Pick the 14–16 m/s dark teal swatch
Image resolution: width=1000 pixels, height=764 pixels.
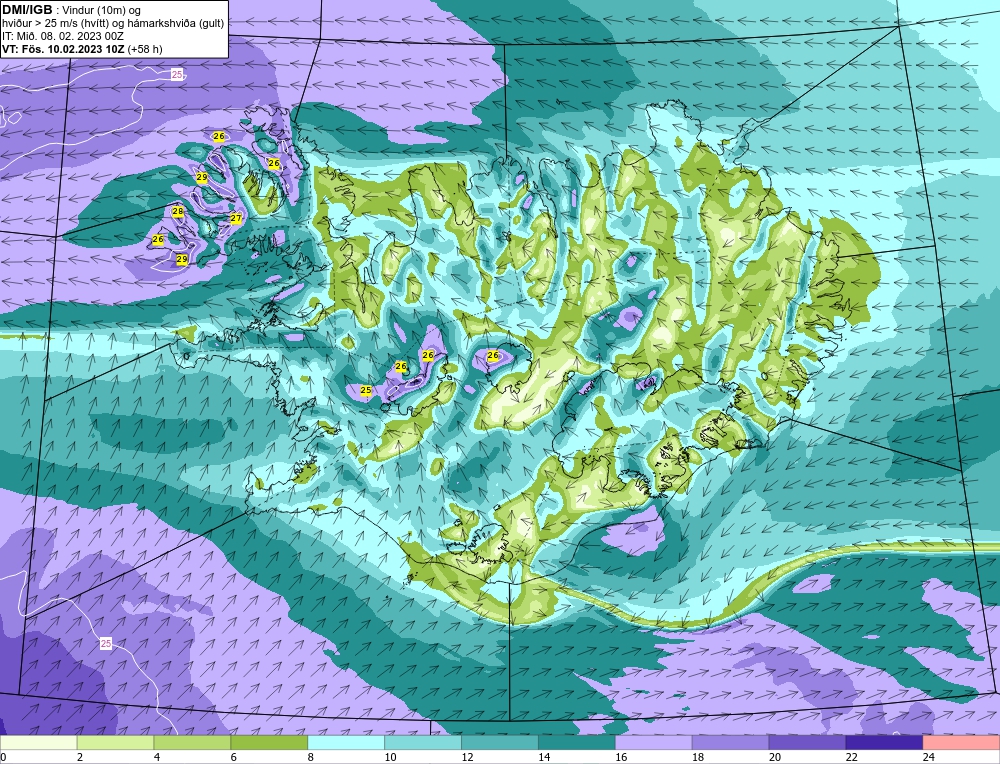coord(577,743)
